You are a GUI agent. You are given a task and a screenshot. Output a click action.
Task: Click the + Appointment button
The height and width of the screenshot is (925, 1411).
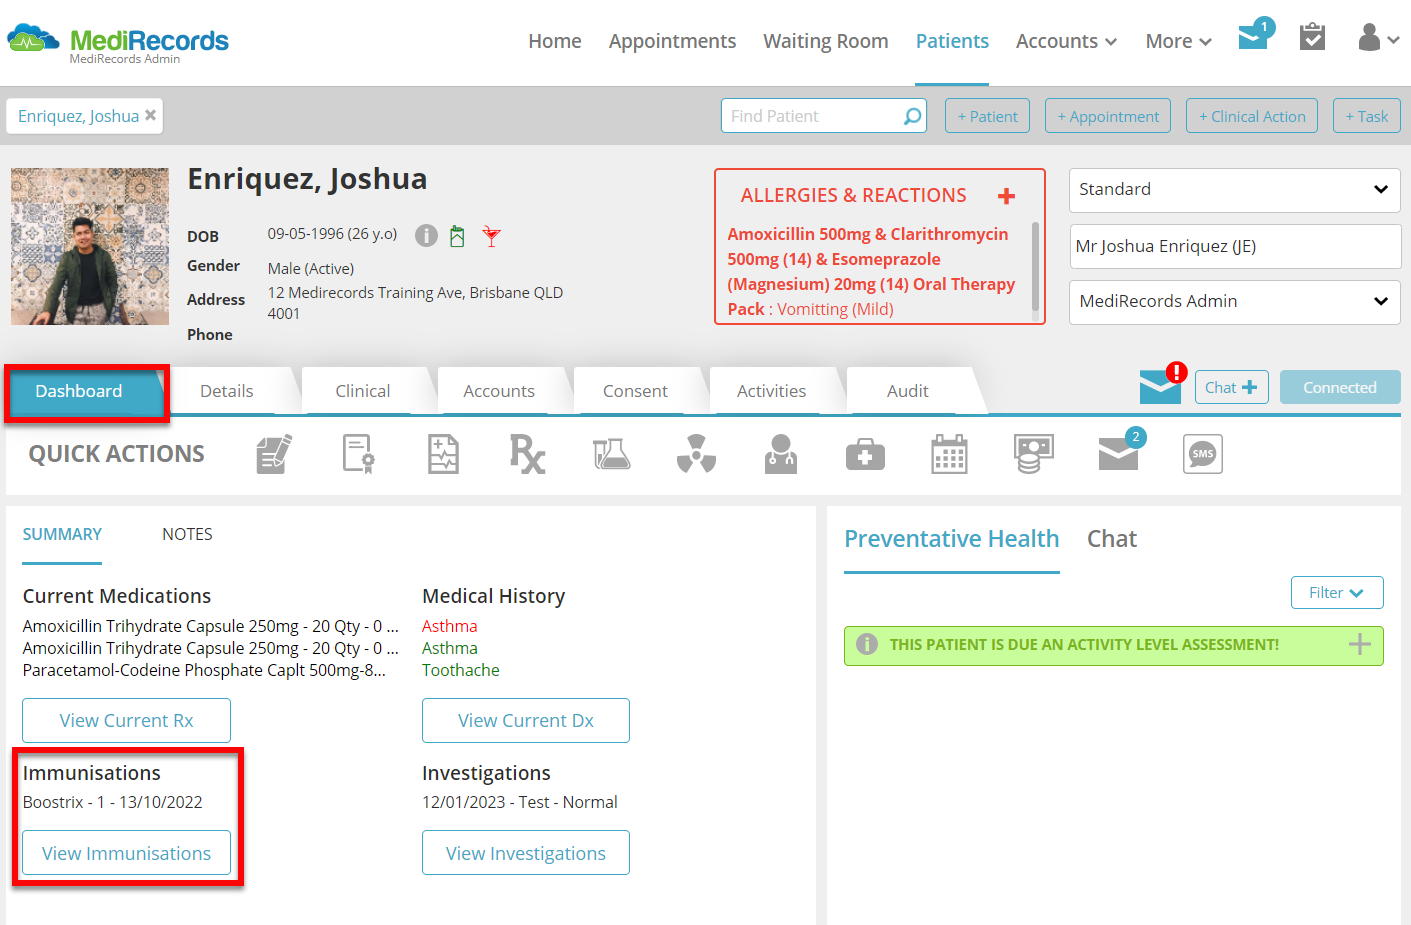tap(1108, 116)
